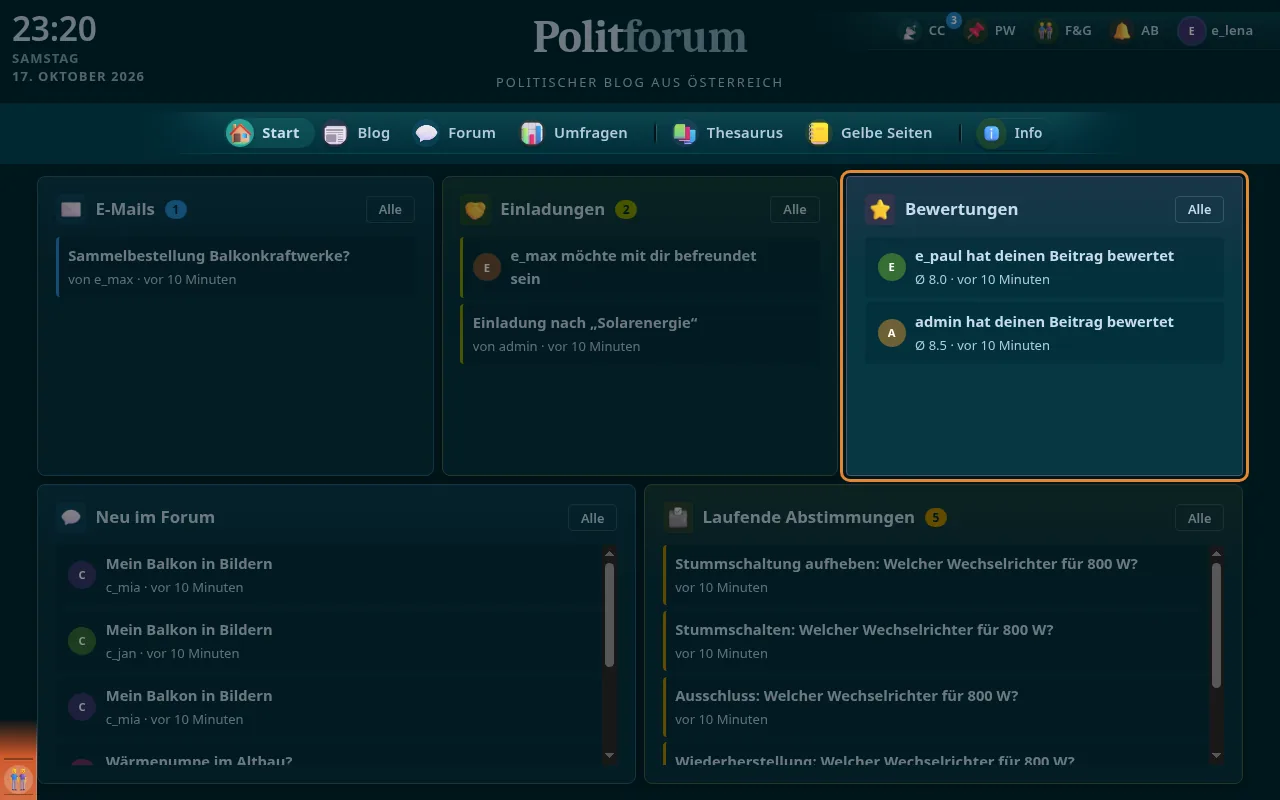Click the ballot icon of Laufende Abstimmungen
The height and width of the screenshot is (800, 1280).
click(x=678, y=517)
